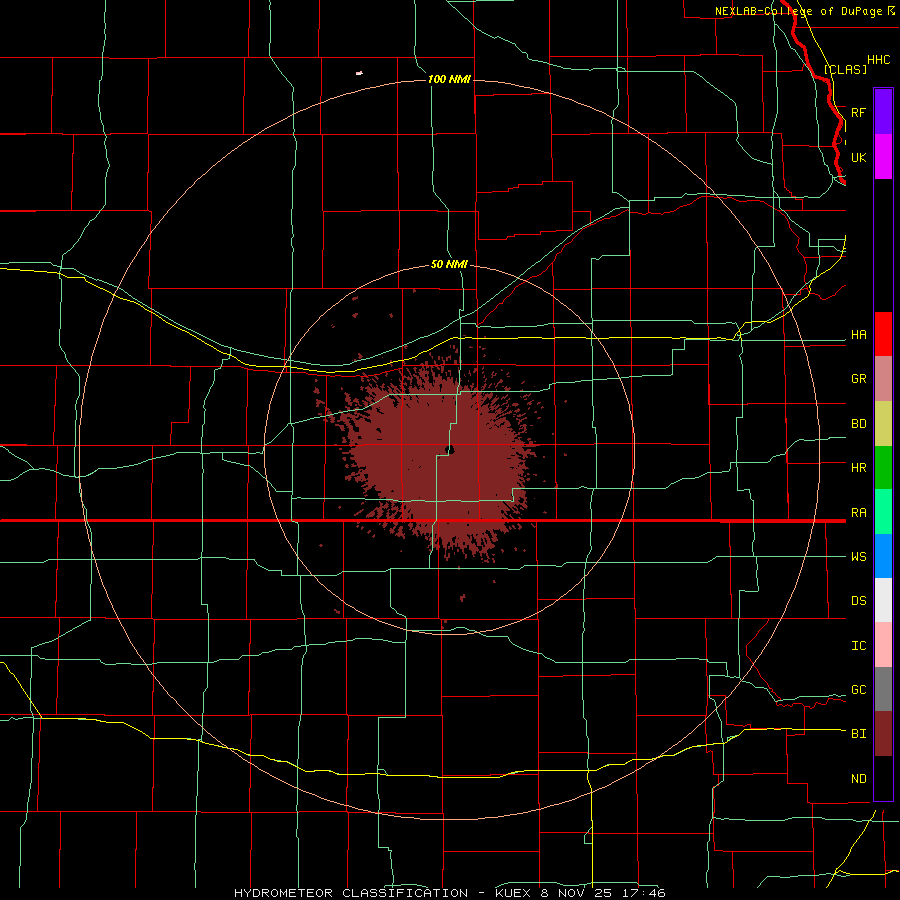Click the 'ND' legend label
This screenshot has width=900, height=900.
pos(858,779)
